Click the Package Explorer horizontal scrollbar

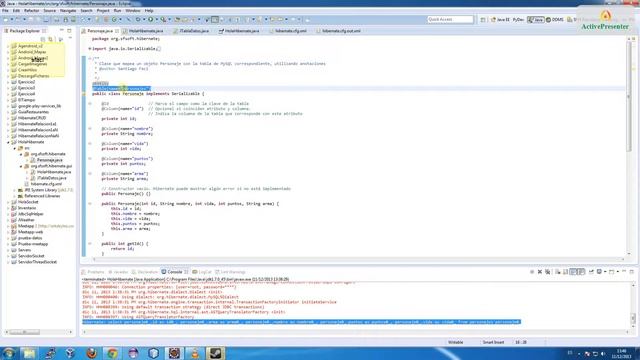tap(24, 332)
